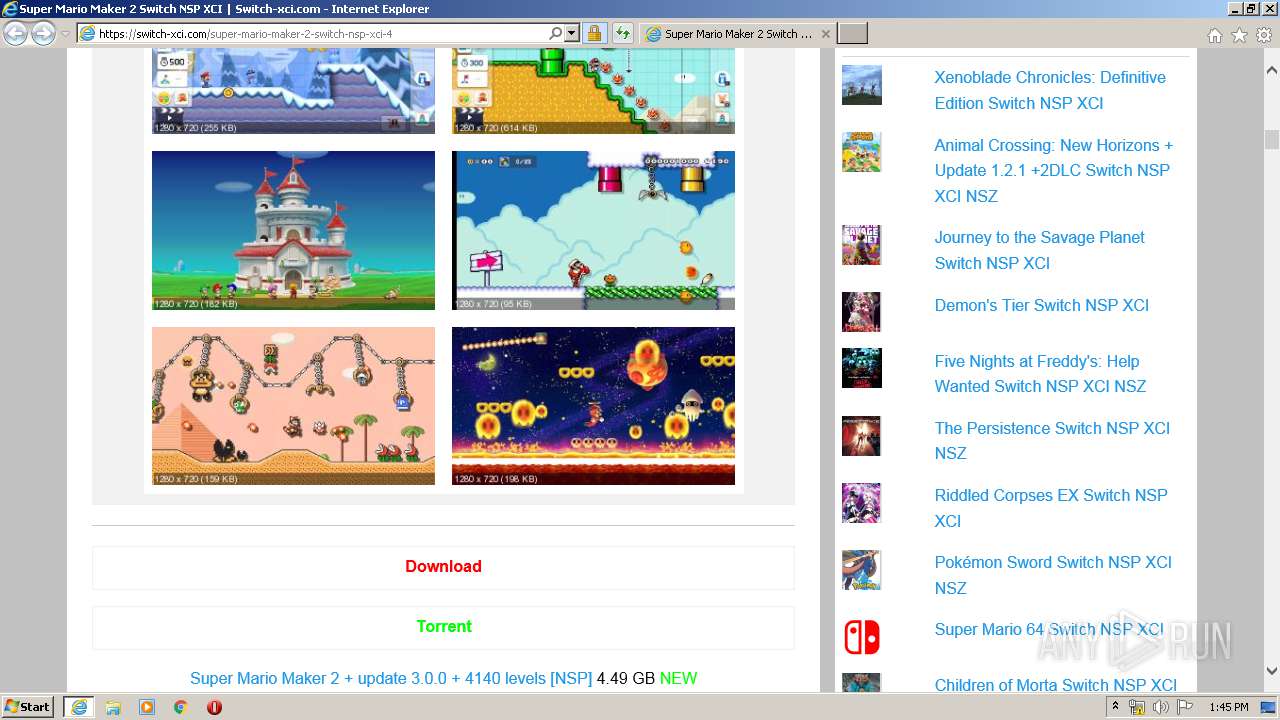Open Journey to the Savage Planet link
The height and width of the screenshot is (720, 1280).
pos(1039,250)
